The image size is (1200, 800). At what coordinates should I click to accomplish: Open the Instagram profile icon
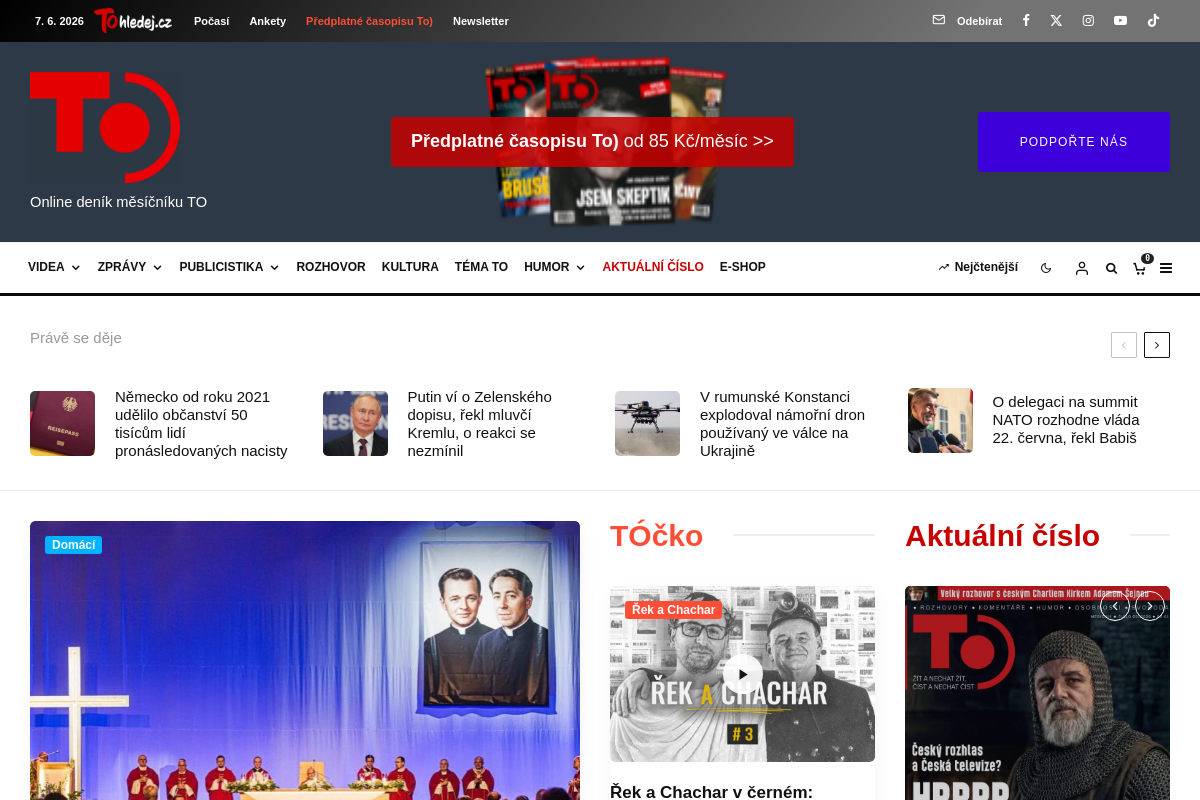click(1088, 20)
